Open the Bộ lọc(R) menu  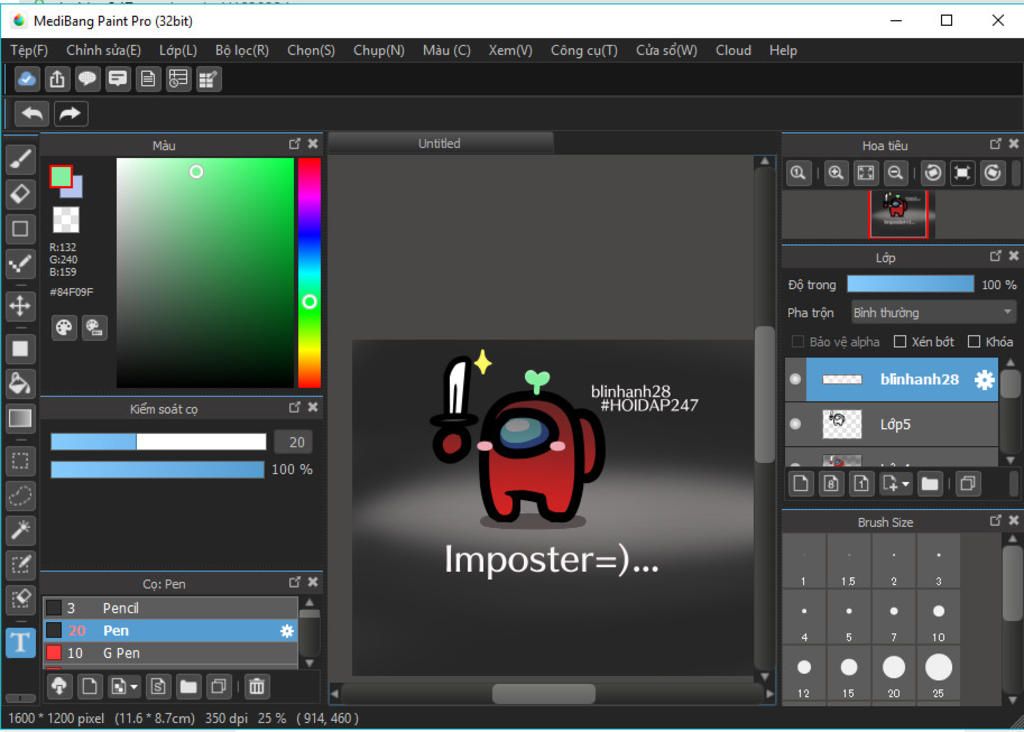(x=242, y=50)
